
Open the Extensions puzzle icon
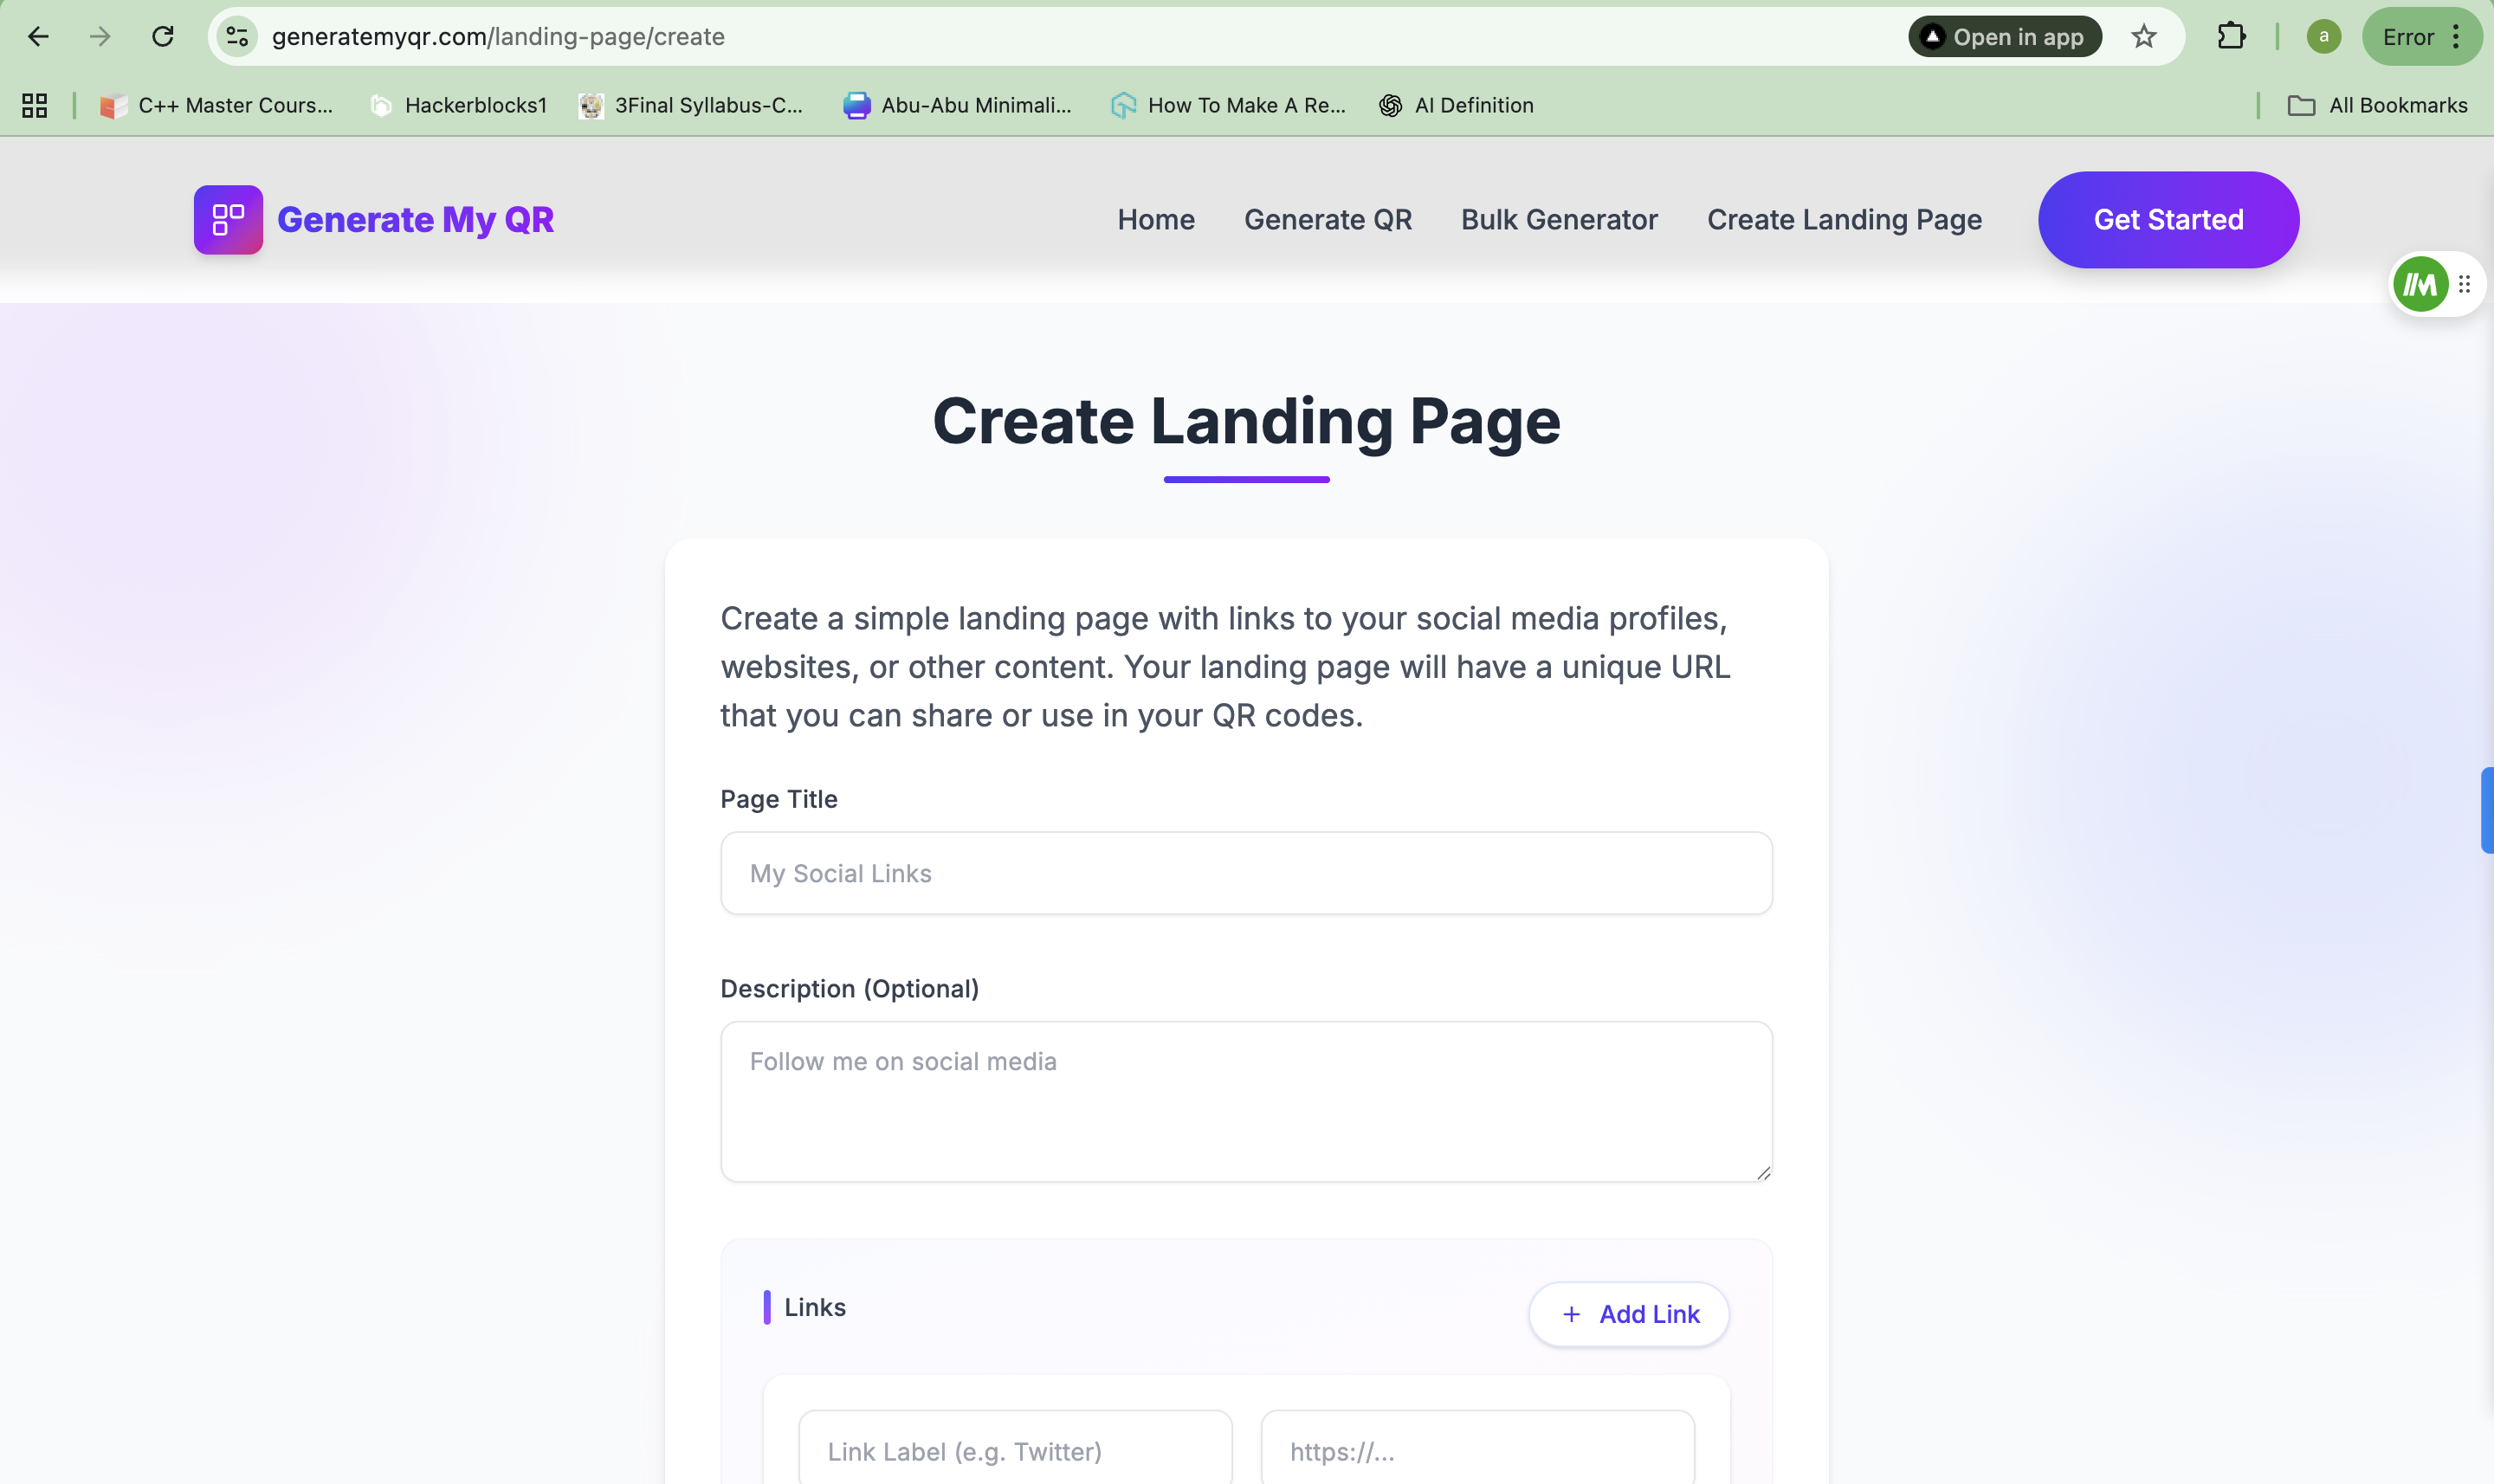click(x=2231, y=37)
